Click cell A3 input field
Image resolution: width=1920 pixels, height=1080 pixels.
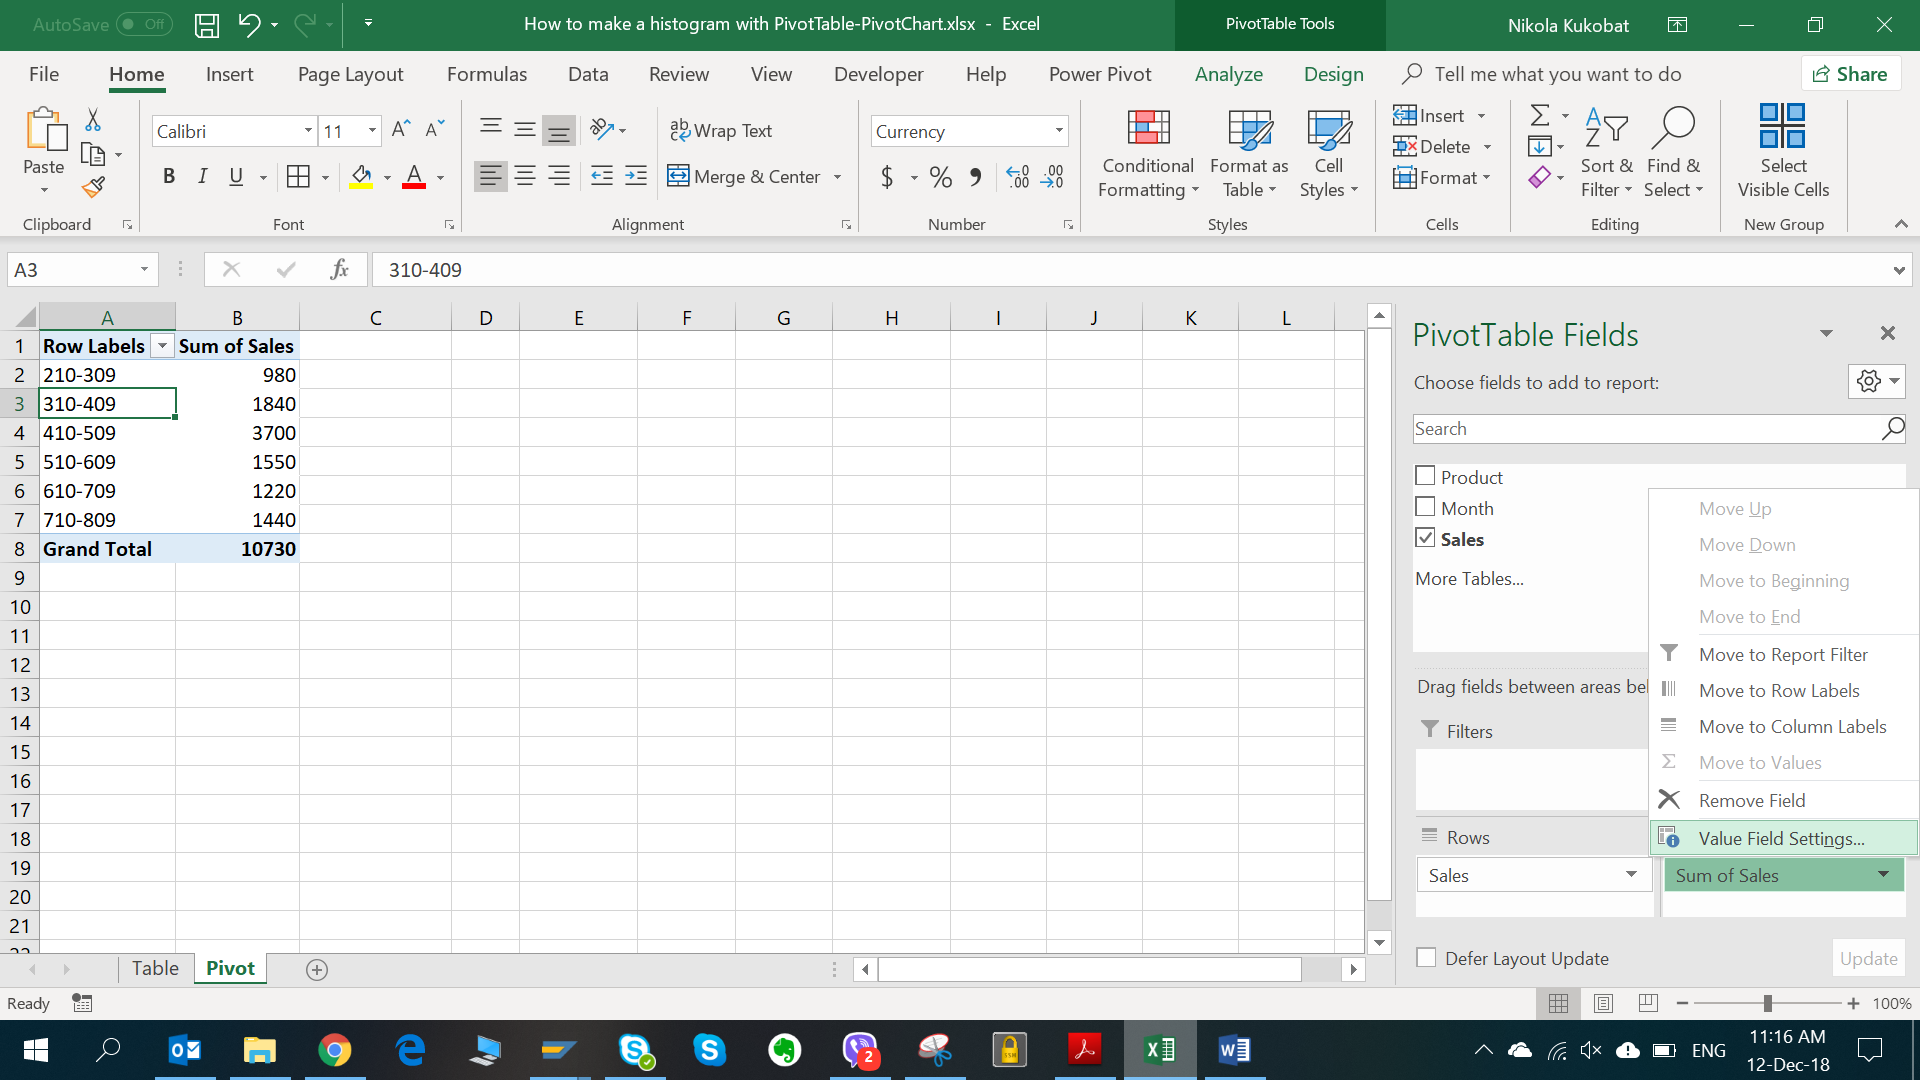[105, 404]
